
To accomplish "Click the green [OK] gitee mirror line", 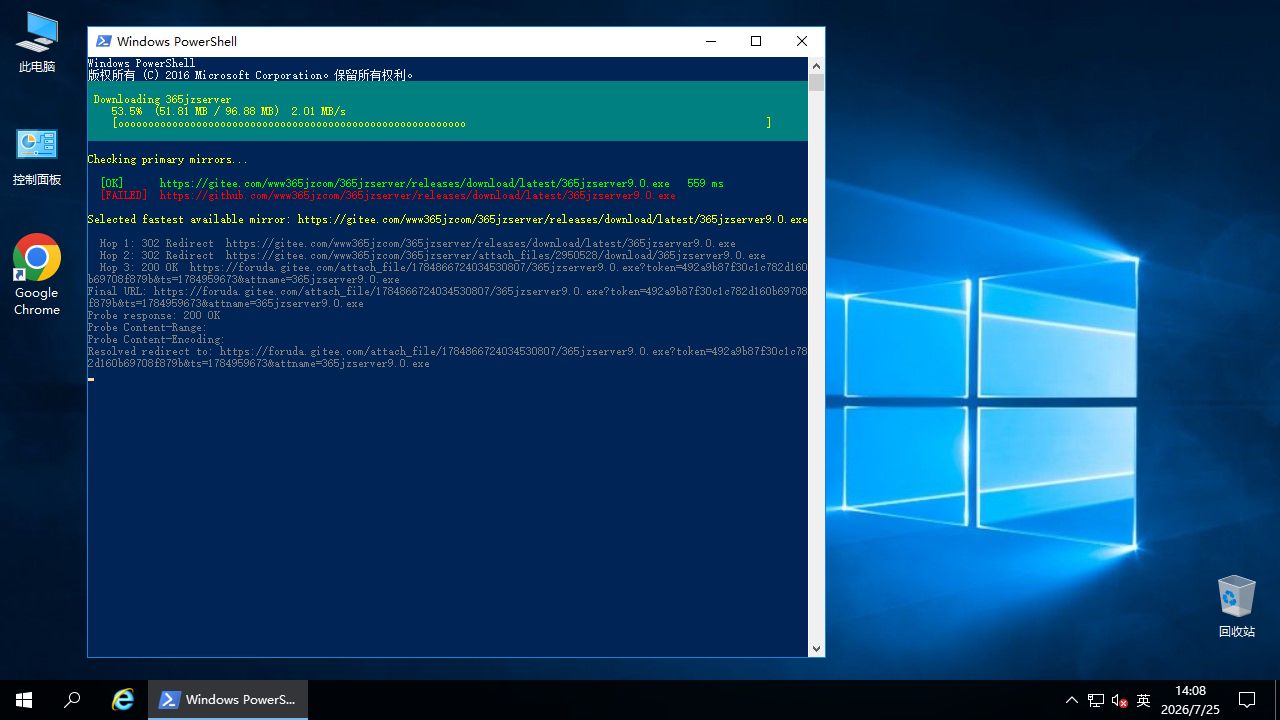I will click(x=412, y=183).
